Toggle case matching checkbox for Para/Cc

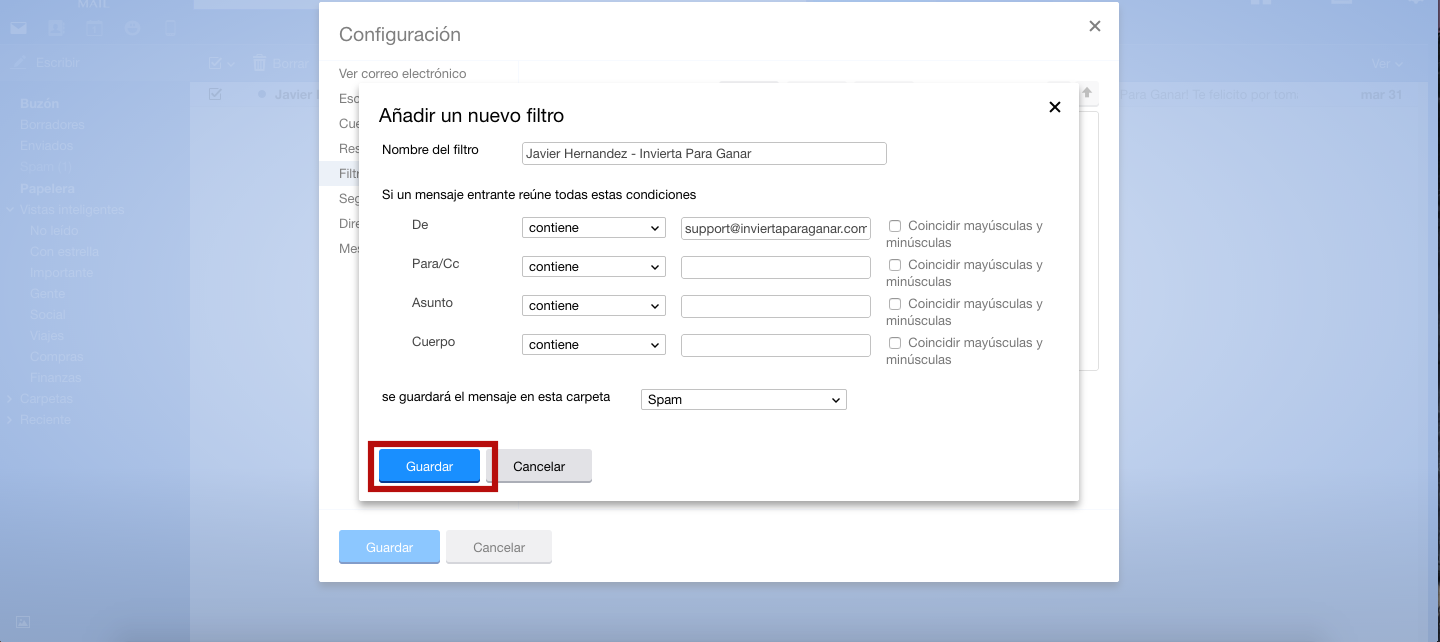(x=895, y=265)
